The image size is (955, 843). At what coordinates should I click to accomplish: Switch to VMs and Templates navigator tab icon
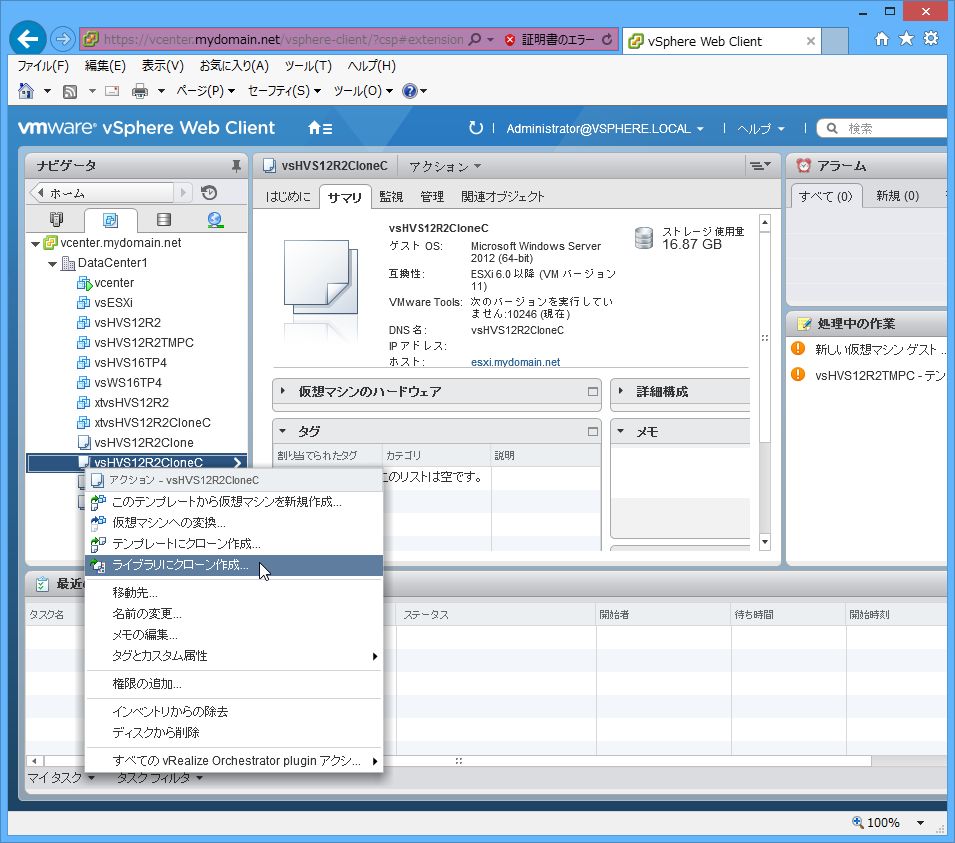110,220
